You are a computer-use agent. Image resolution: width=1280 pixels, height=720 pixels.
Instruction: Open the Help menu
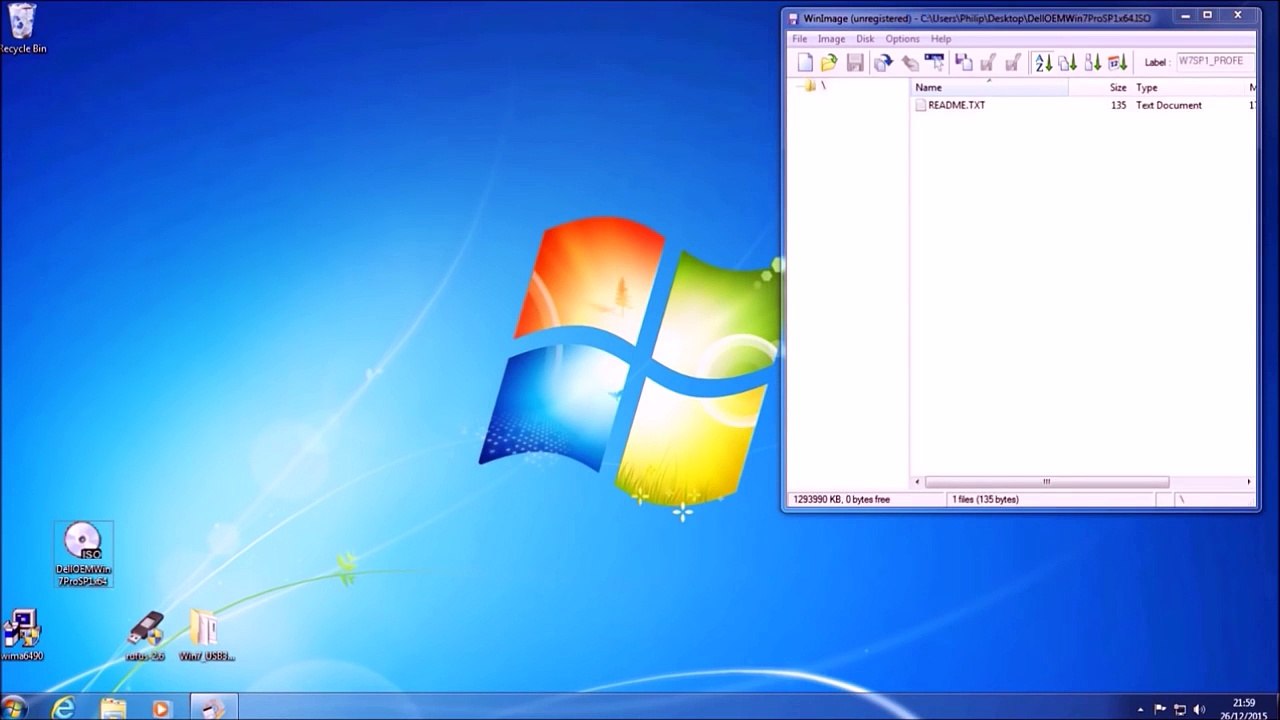(941, 39)
